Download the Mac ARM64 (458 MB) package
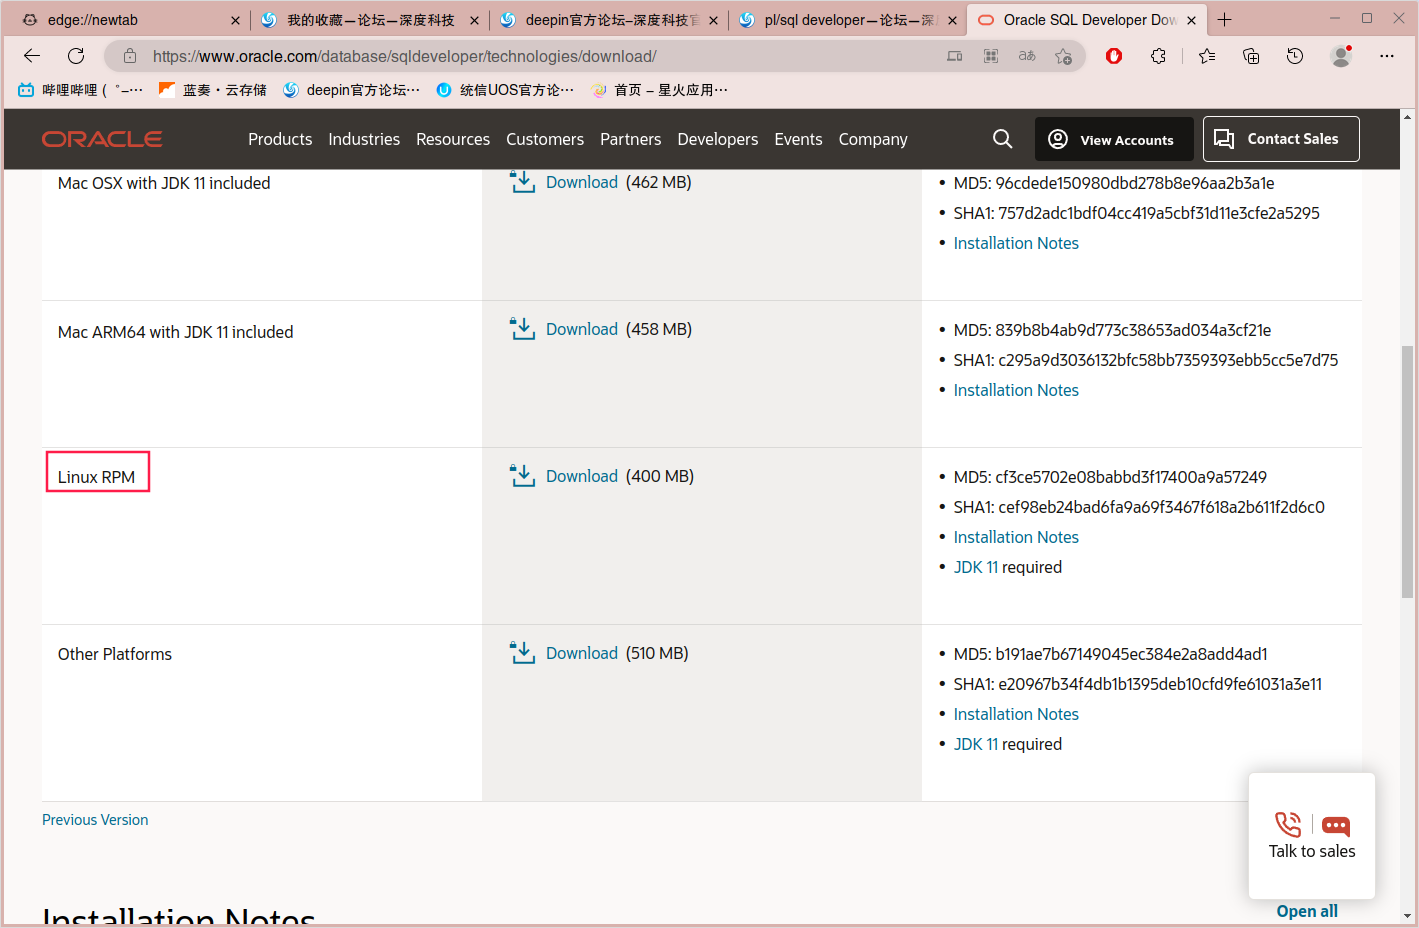This screenshot has width=1419, height=928. click(x=582, y=329)
